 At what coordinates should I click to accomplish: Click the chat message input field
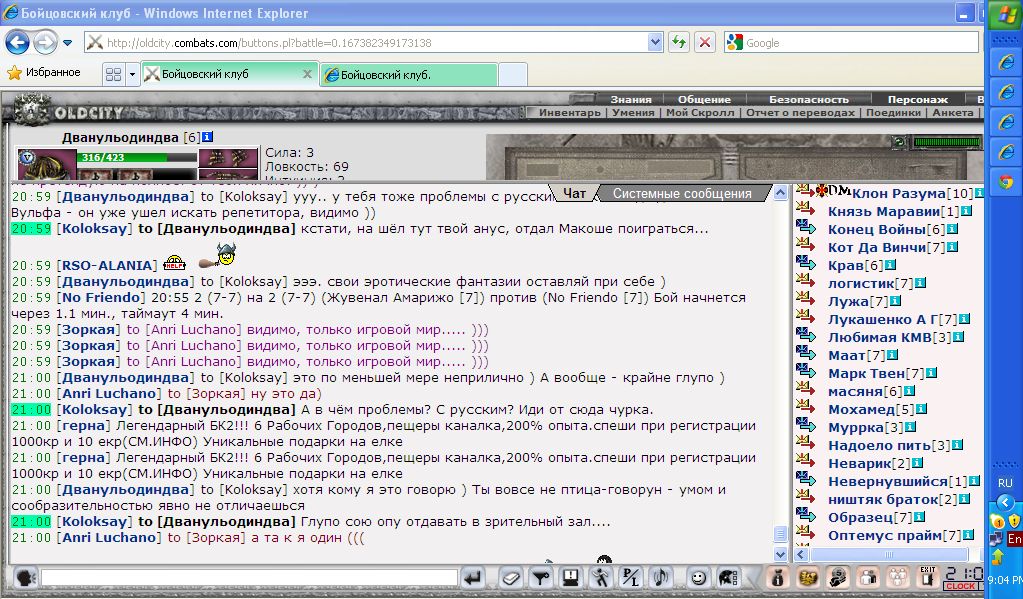pyautogui.click(x=249, y=577)
